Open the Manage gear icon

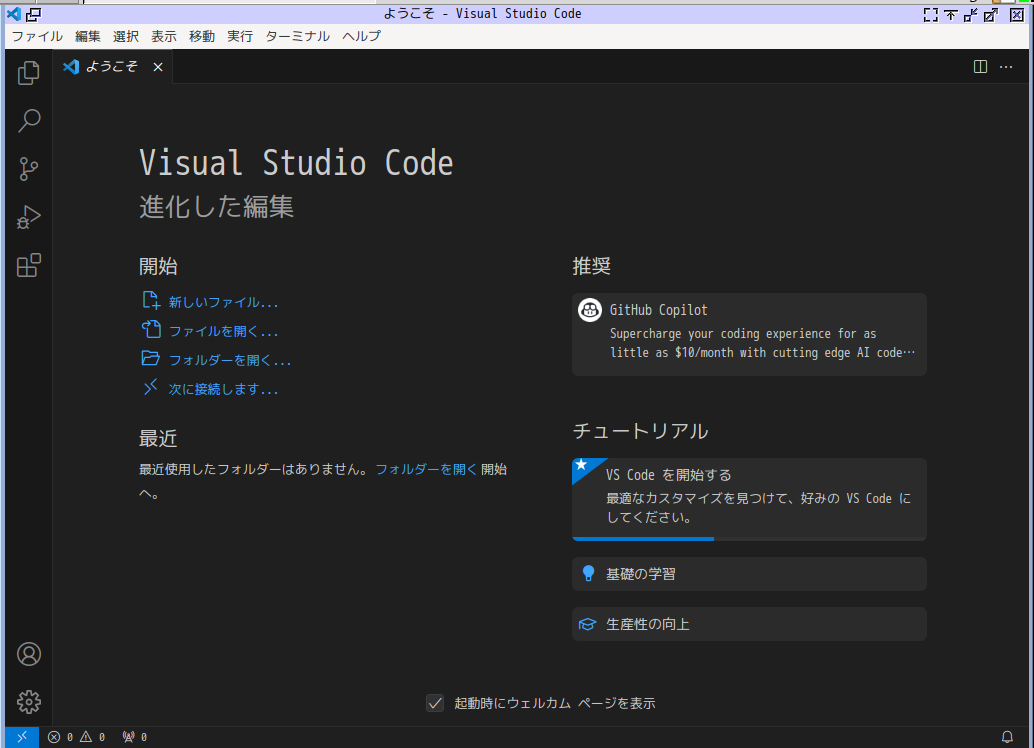tap(28, 702)
